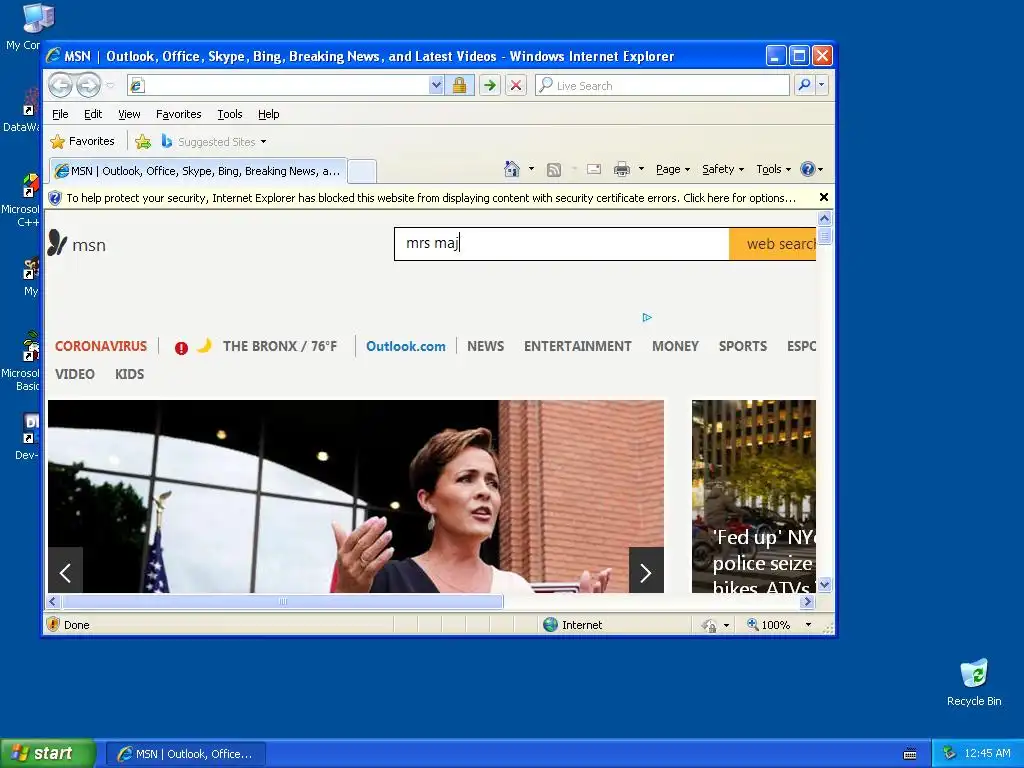Click the Back navigation arrow button
Image resolution: width=1024 pixels, height=768 pixels.
coord(60,85)
